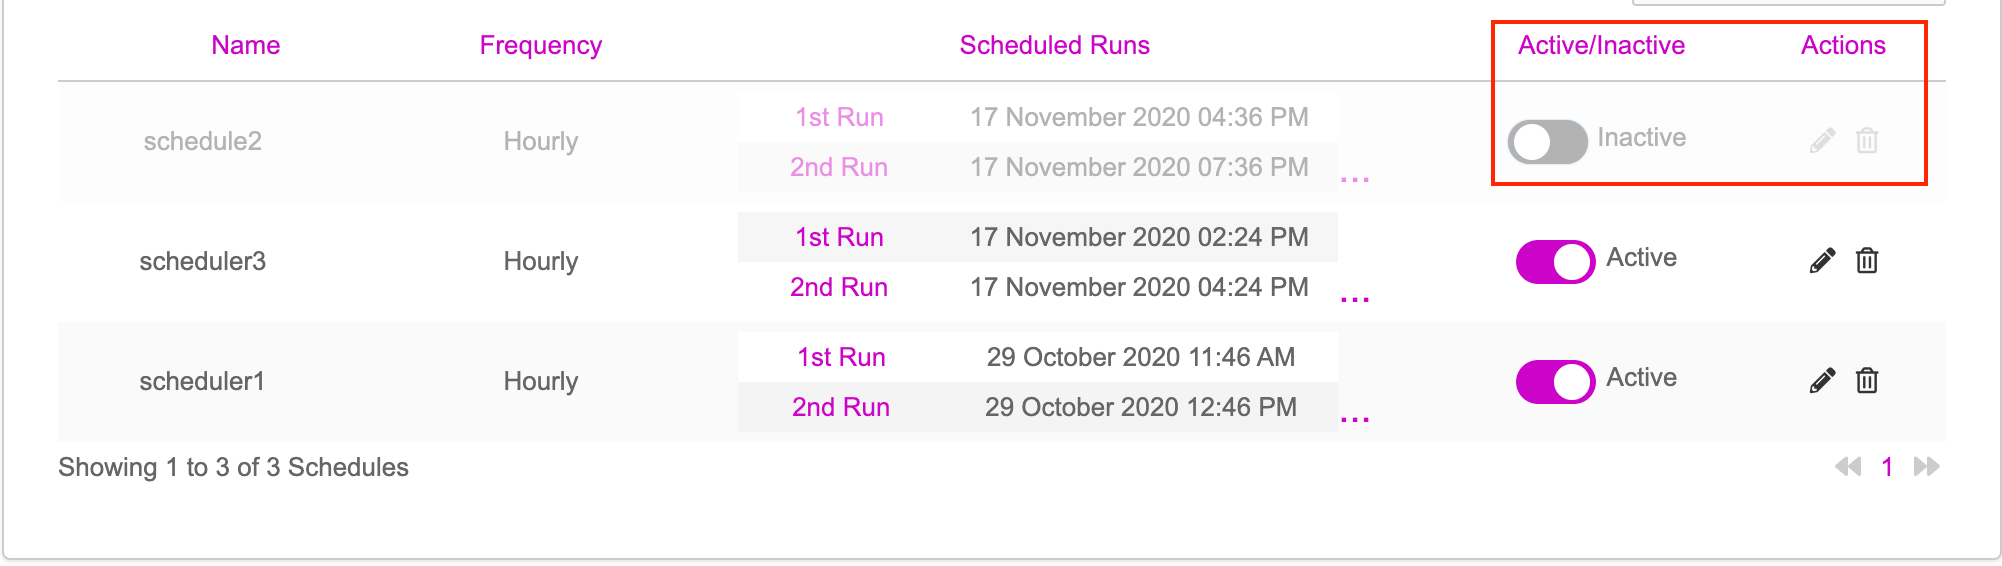Expand more runs ellipsis for schedule2
Viewport: 2002px width, 566px height.
click(1354, 179)
